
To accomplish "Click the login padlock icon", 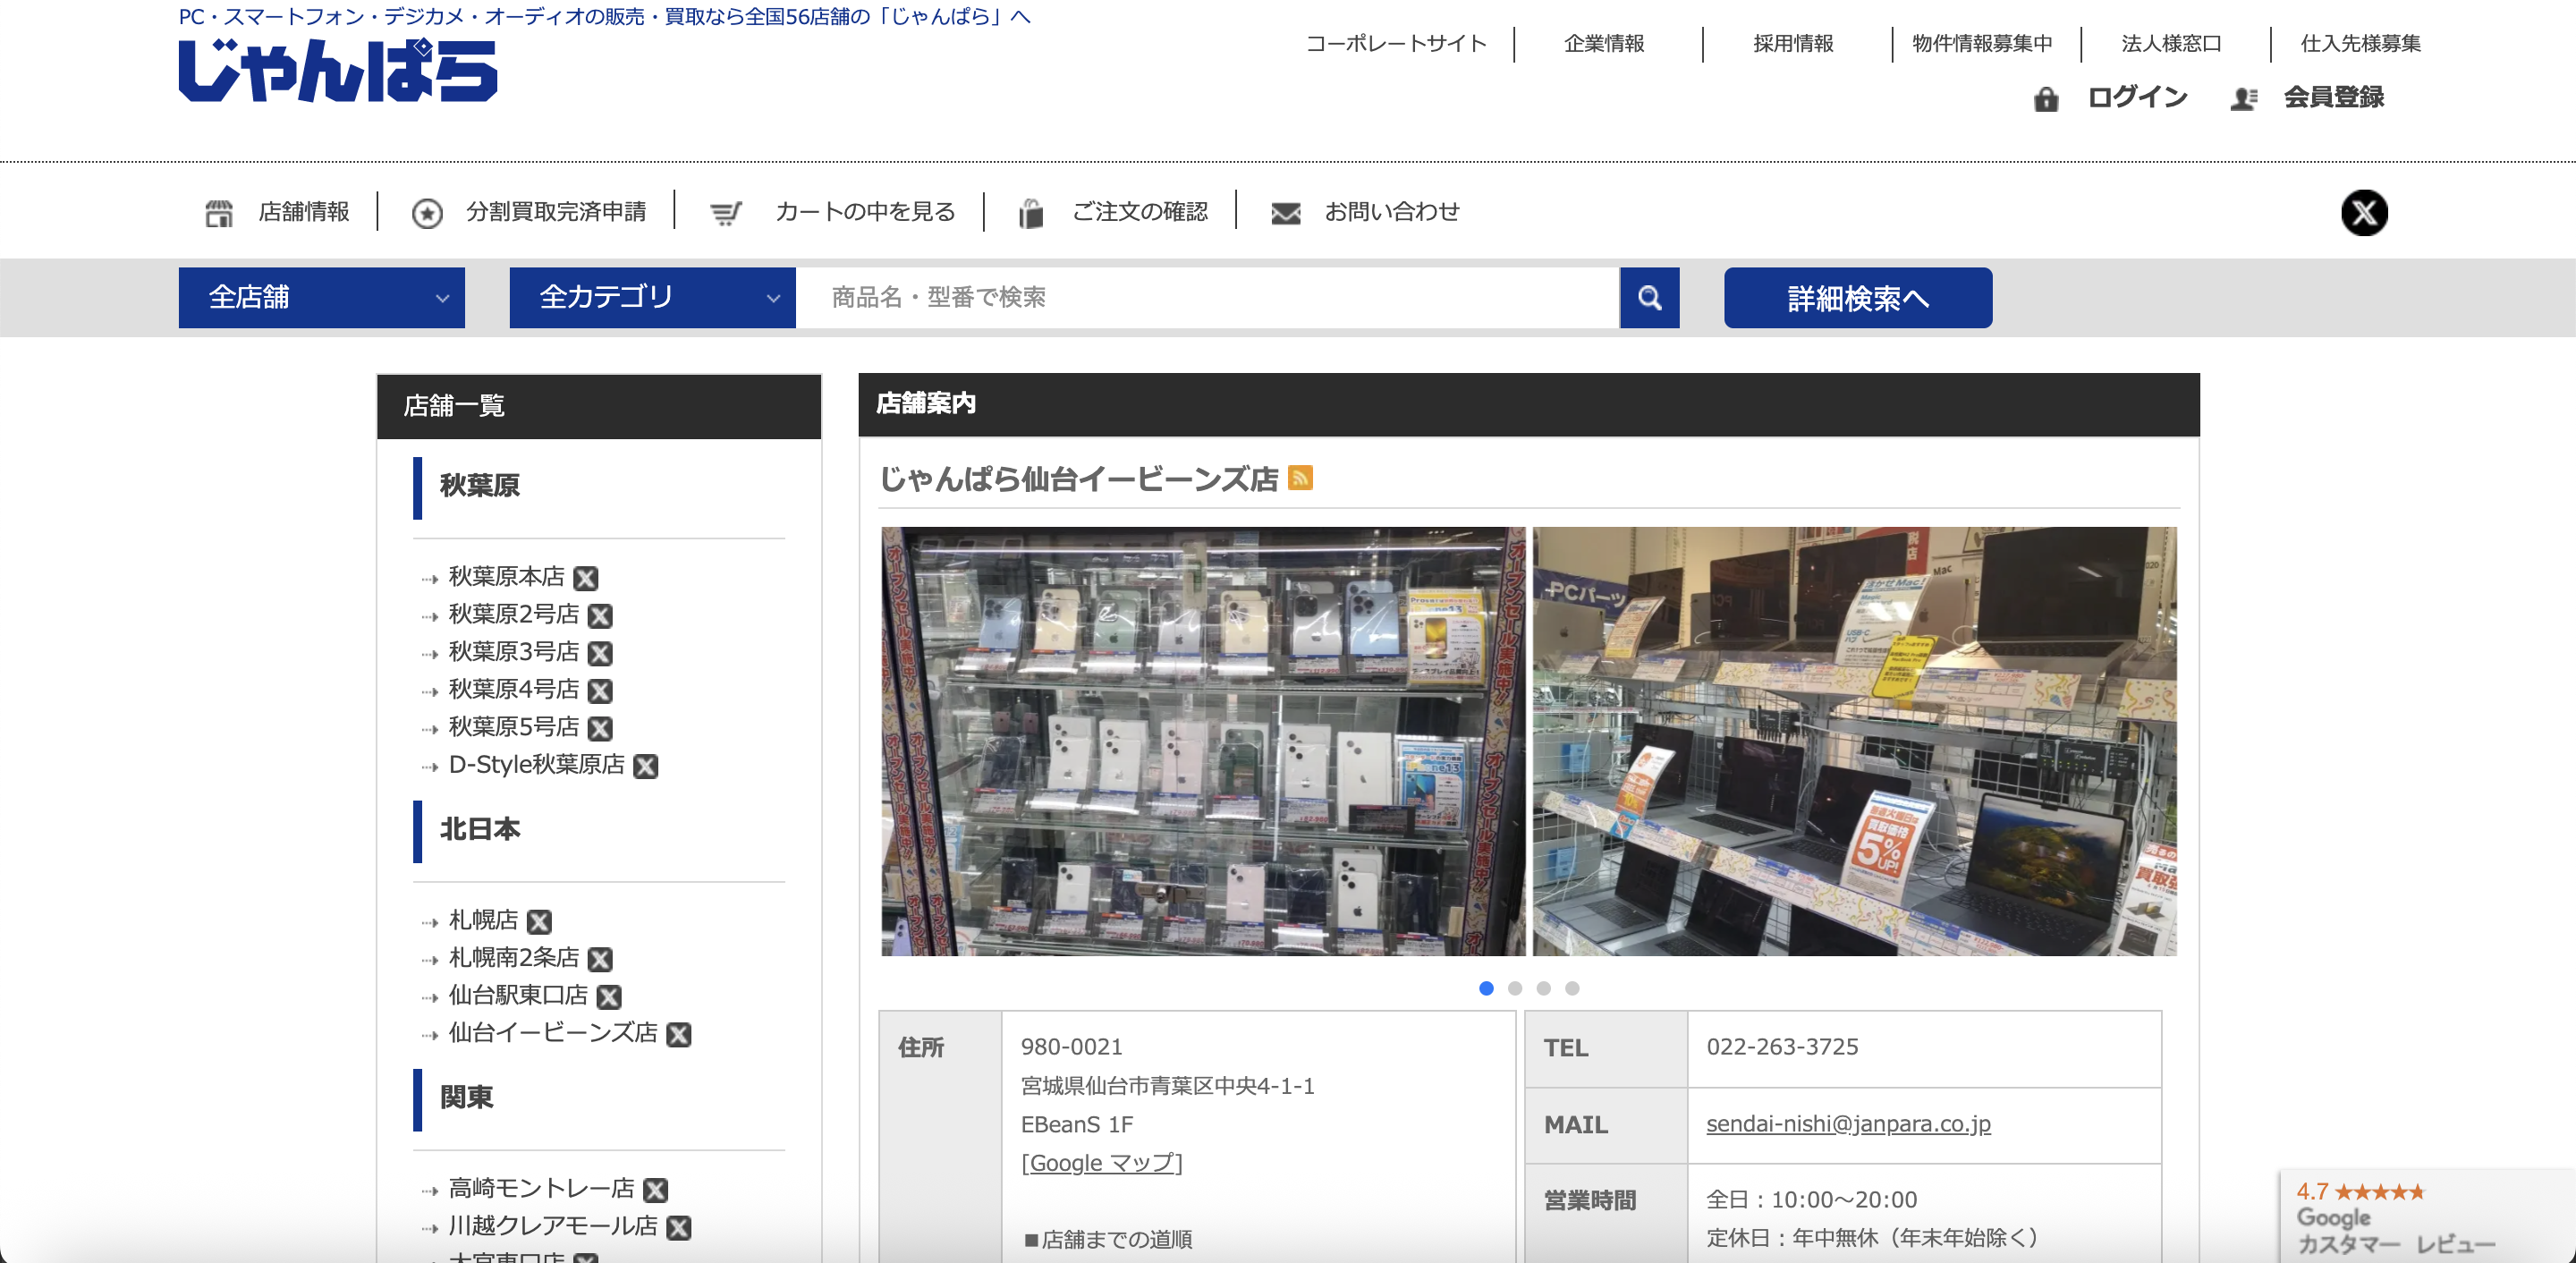I will coord(2046,98).
